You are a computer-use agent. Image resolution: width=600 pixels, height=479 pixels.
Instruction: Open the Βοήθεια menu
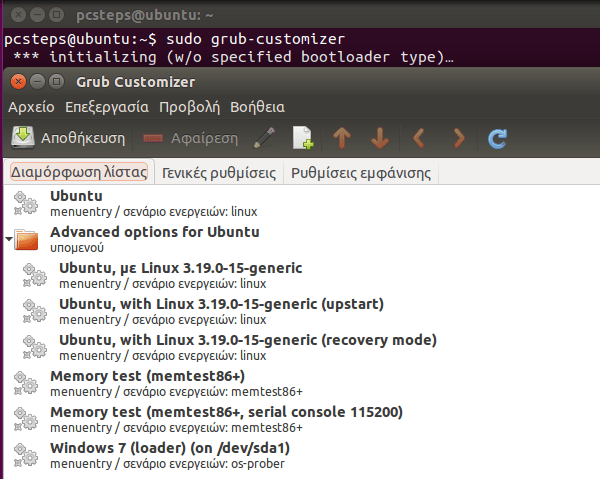pos(258,107)
